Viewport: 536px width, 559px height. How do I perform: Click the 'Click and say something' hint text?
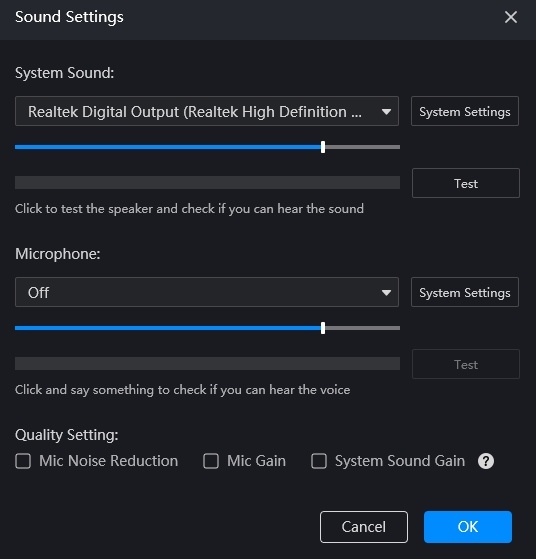pos(183,390)
